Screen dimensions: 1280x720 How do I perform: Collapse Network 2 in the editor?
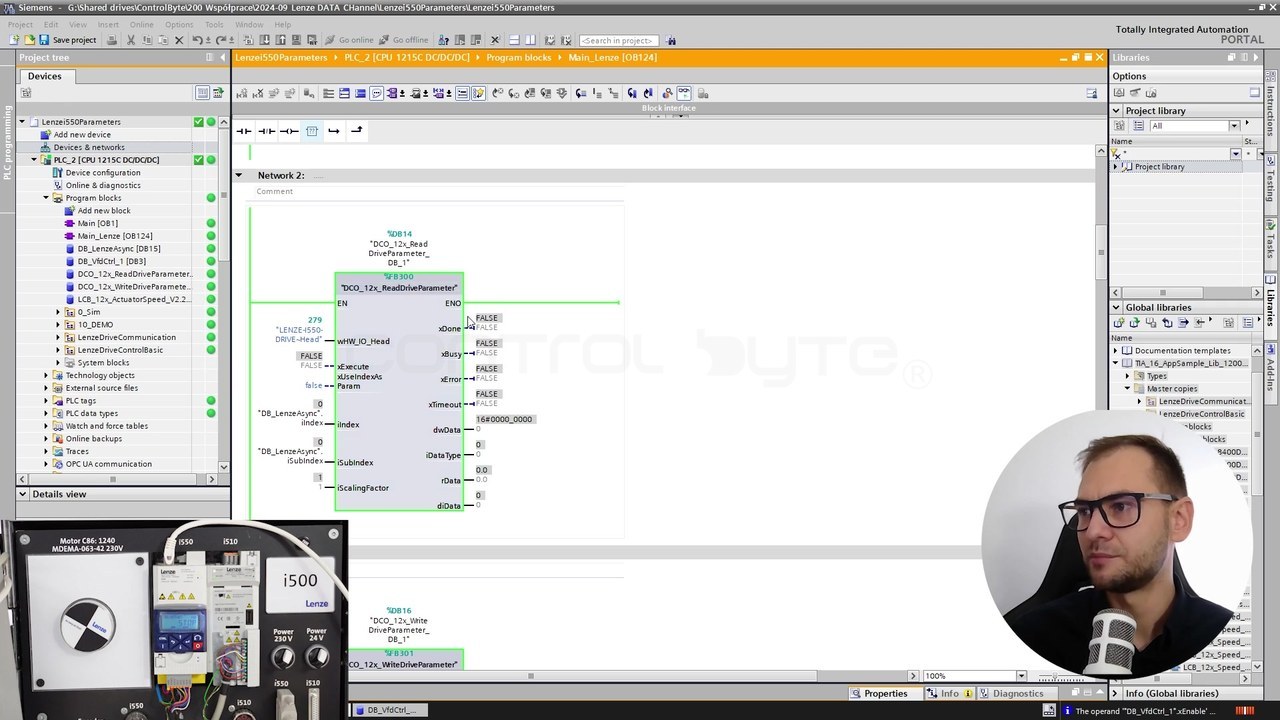coord(238,175)
